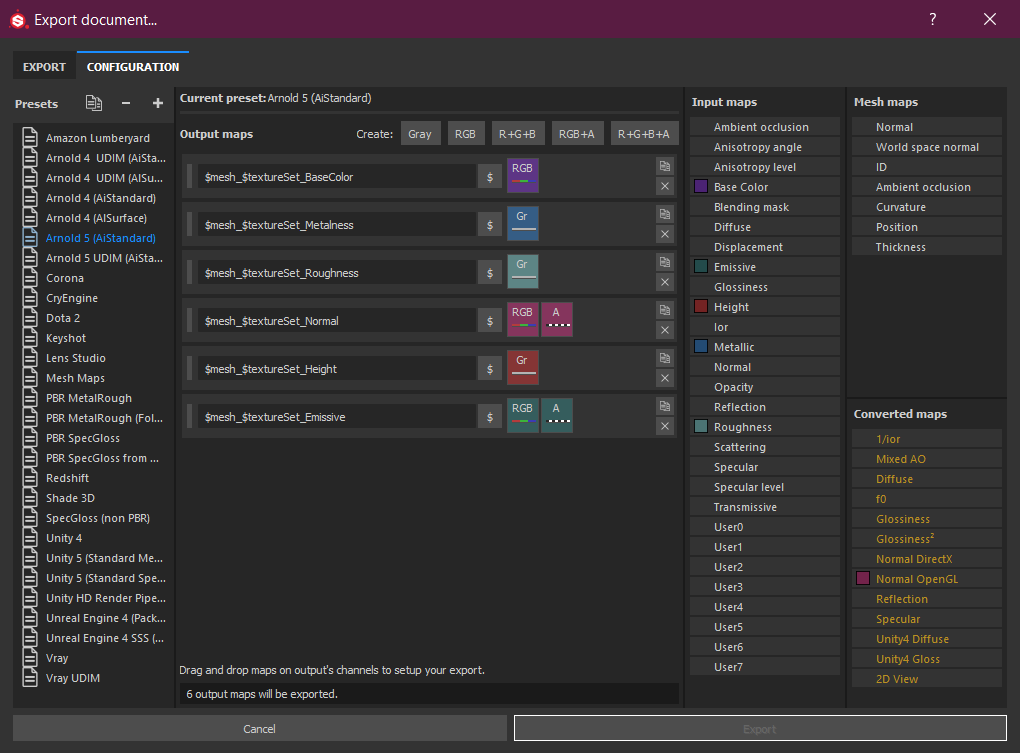
Task: Duplicate the Metalness output map
Action: [x=665, y=215]
